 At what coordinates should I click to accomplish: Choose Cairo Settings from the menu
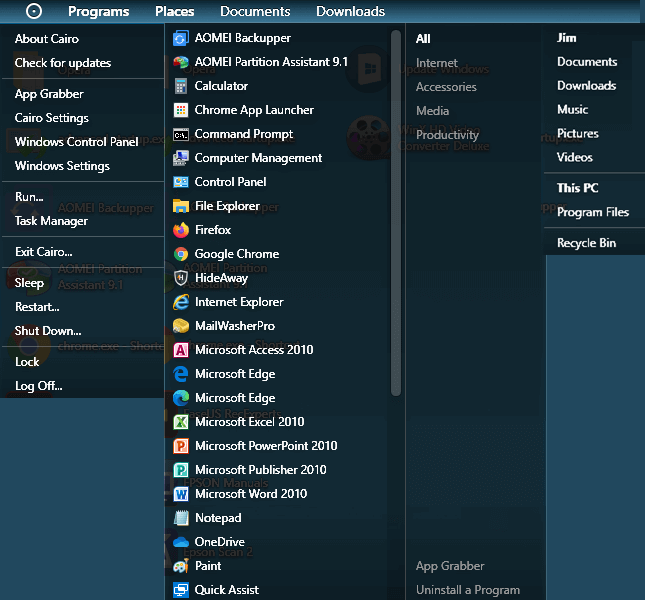coord(51,118)
